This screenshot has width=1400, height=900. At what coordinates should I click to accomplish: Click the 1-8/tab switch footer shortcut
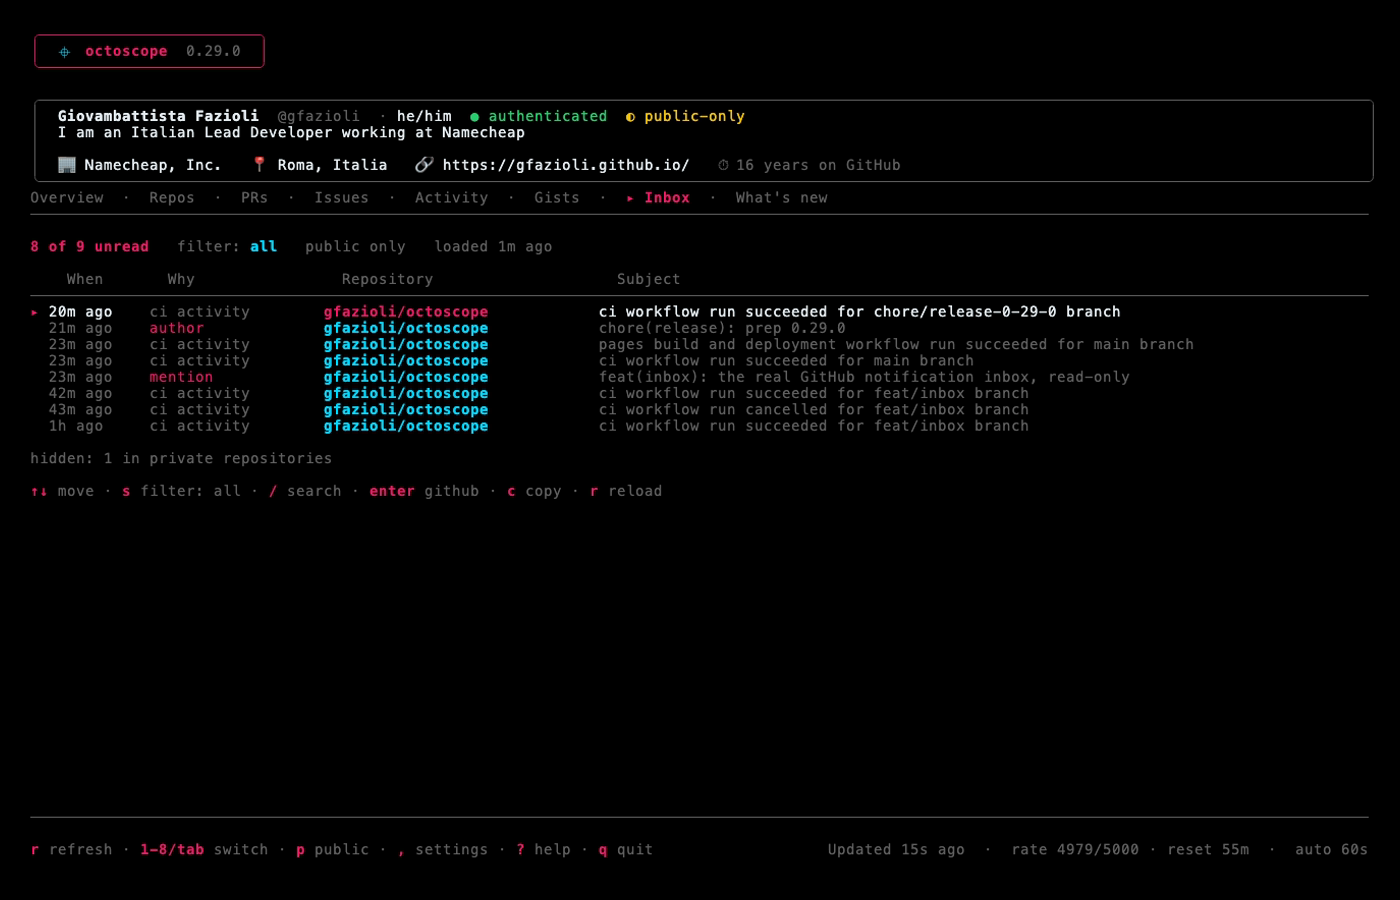coord(204,850)
